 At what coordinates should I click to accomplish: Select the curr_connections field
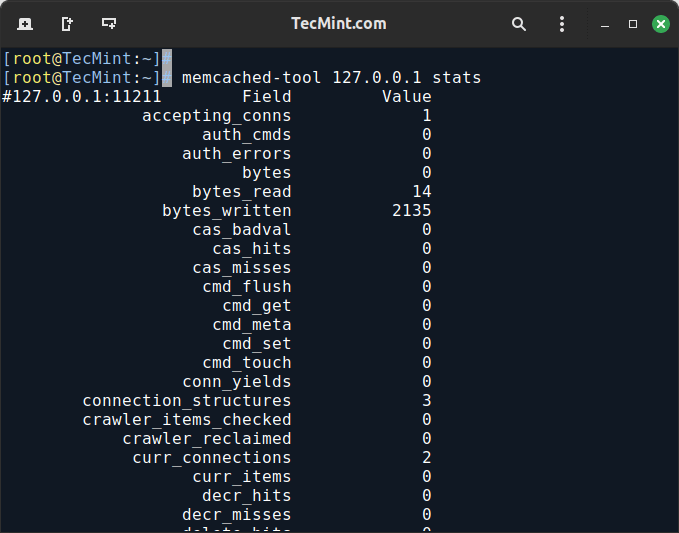click(212, 459)
